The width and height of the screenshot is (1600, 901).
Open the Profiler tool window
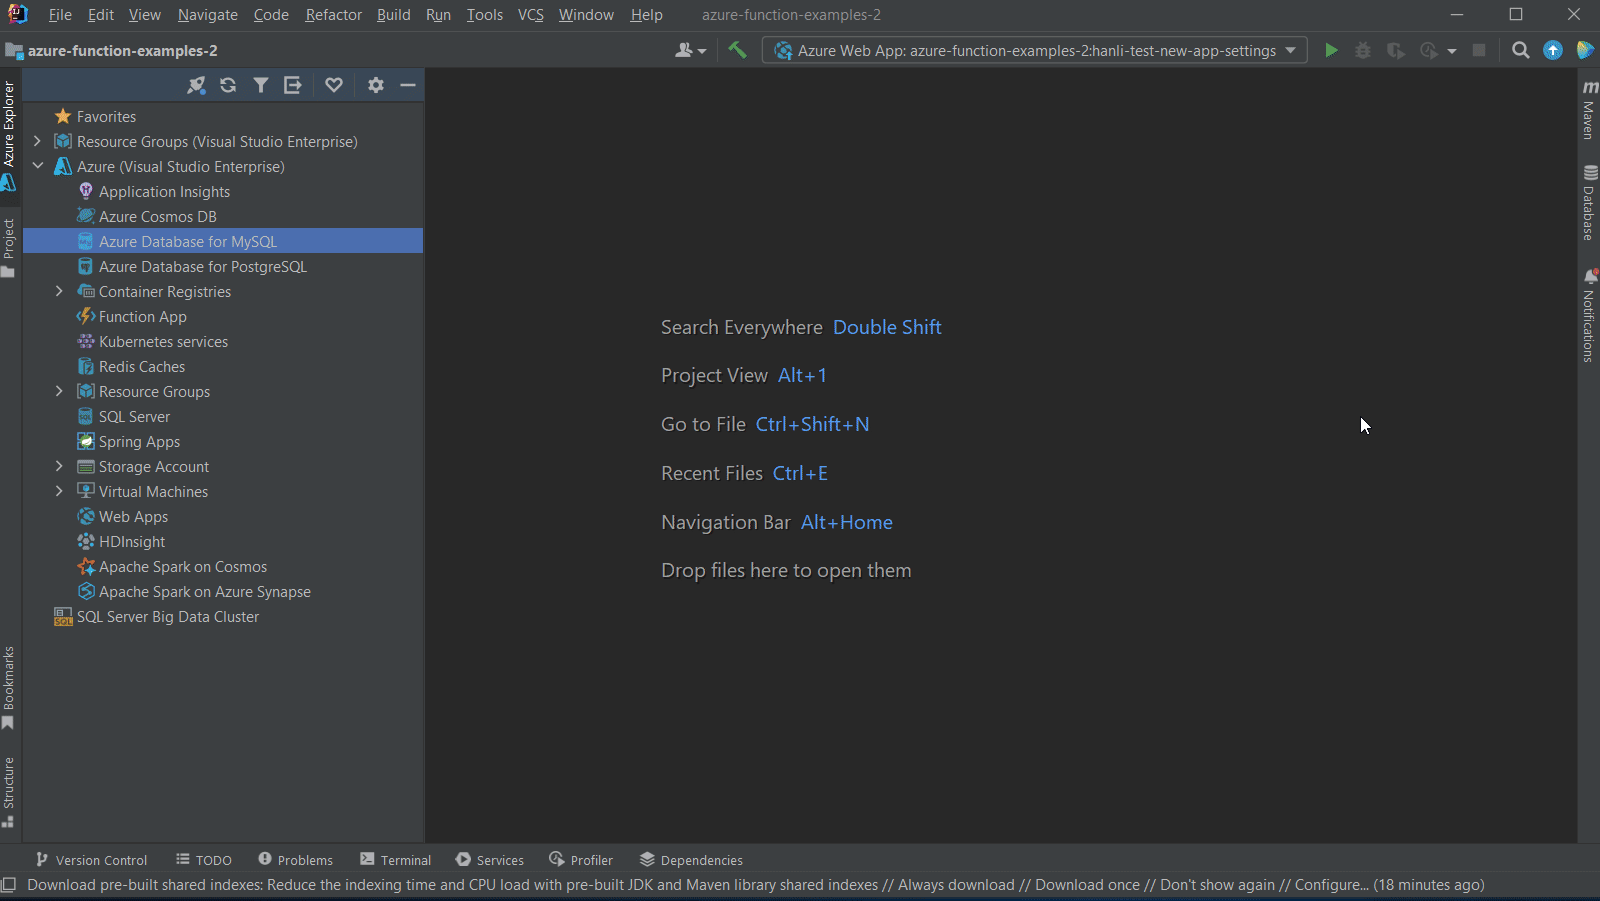pyautogui.click(x=581, y=860)
